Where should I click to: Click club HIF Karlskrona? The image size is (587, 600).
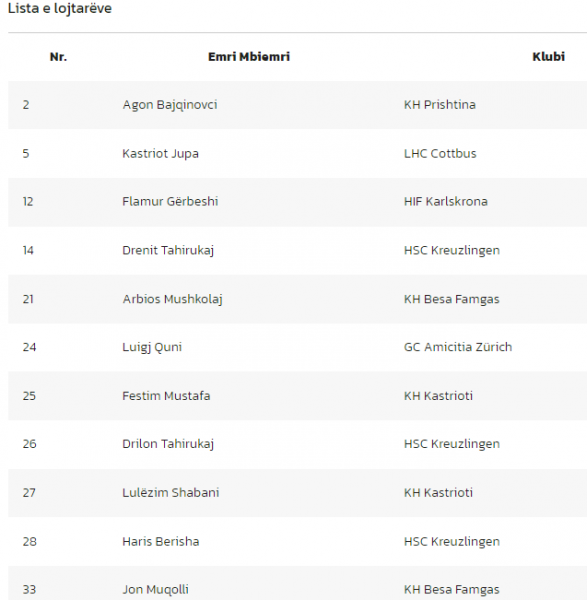(446, 202)
